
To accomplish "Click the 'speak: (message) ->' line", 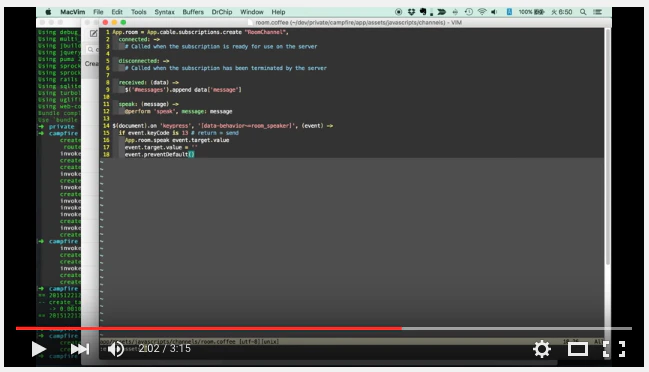I will tap(149, 104).
